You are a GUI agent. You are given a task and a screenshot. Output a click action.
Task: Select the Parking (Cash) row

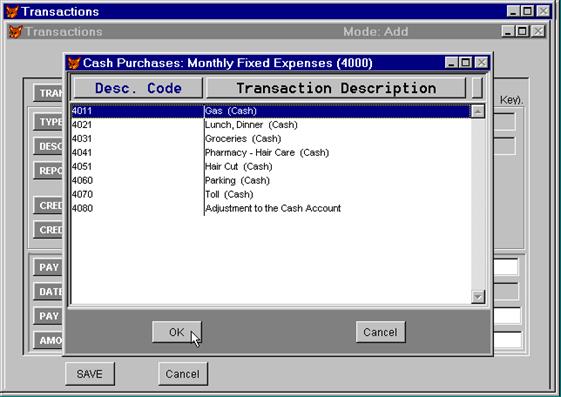click(x=270, y=181)
